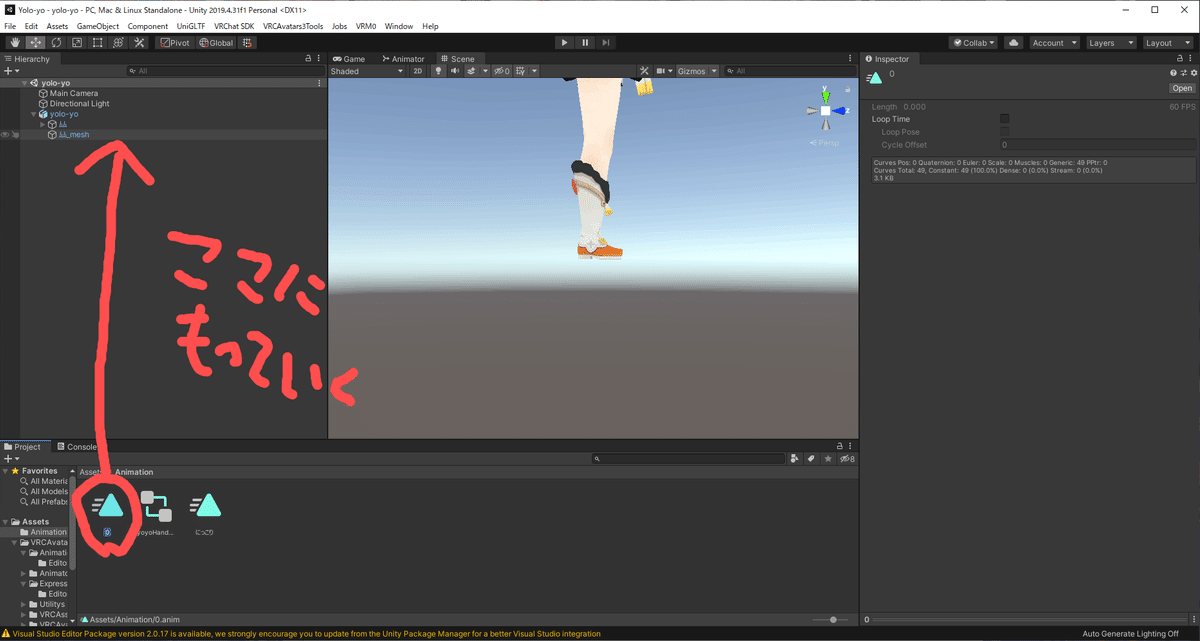Click the Pause button

point(585,43)
